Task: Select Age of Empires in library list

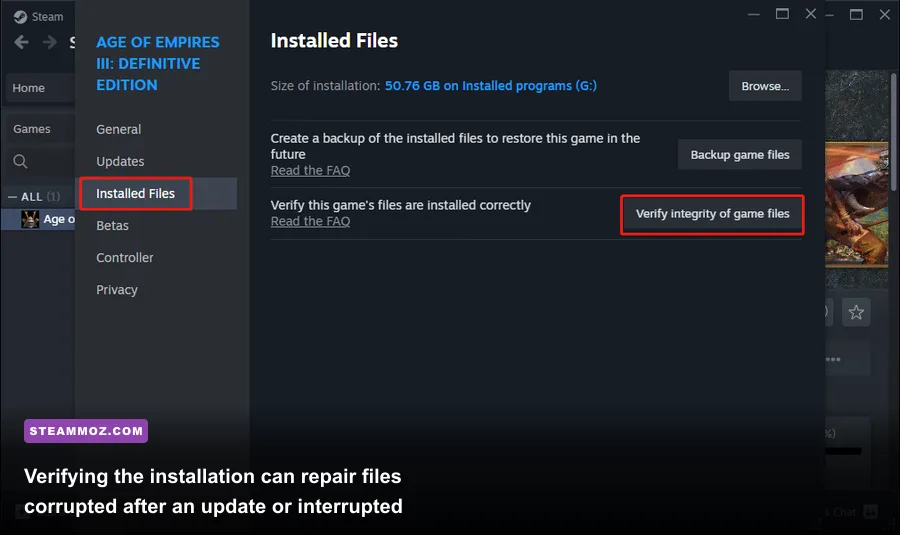Action: 38,219
